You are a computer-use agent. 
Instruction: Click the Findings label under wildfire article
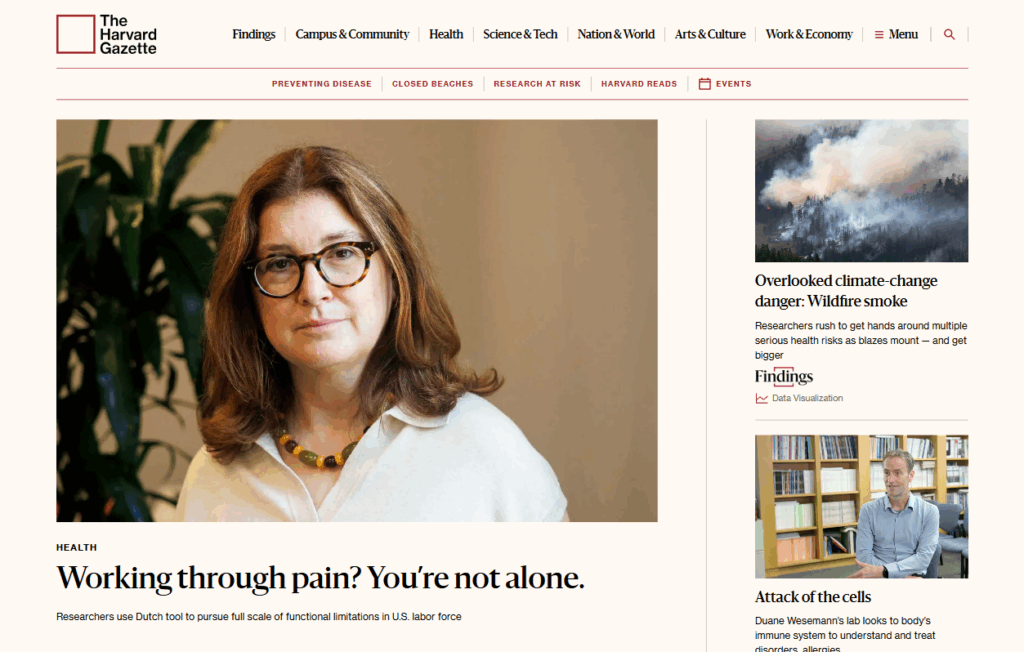784,376
